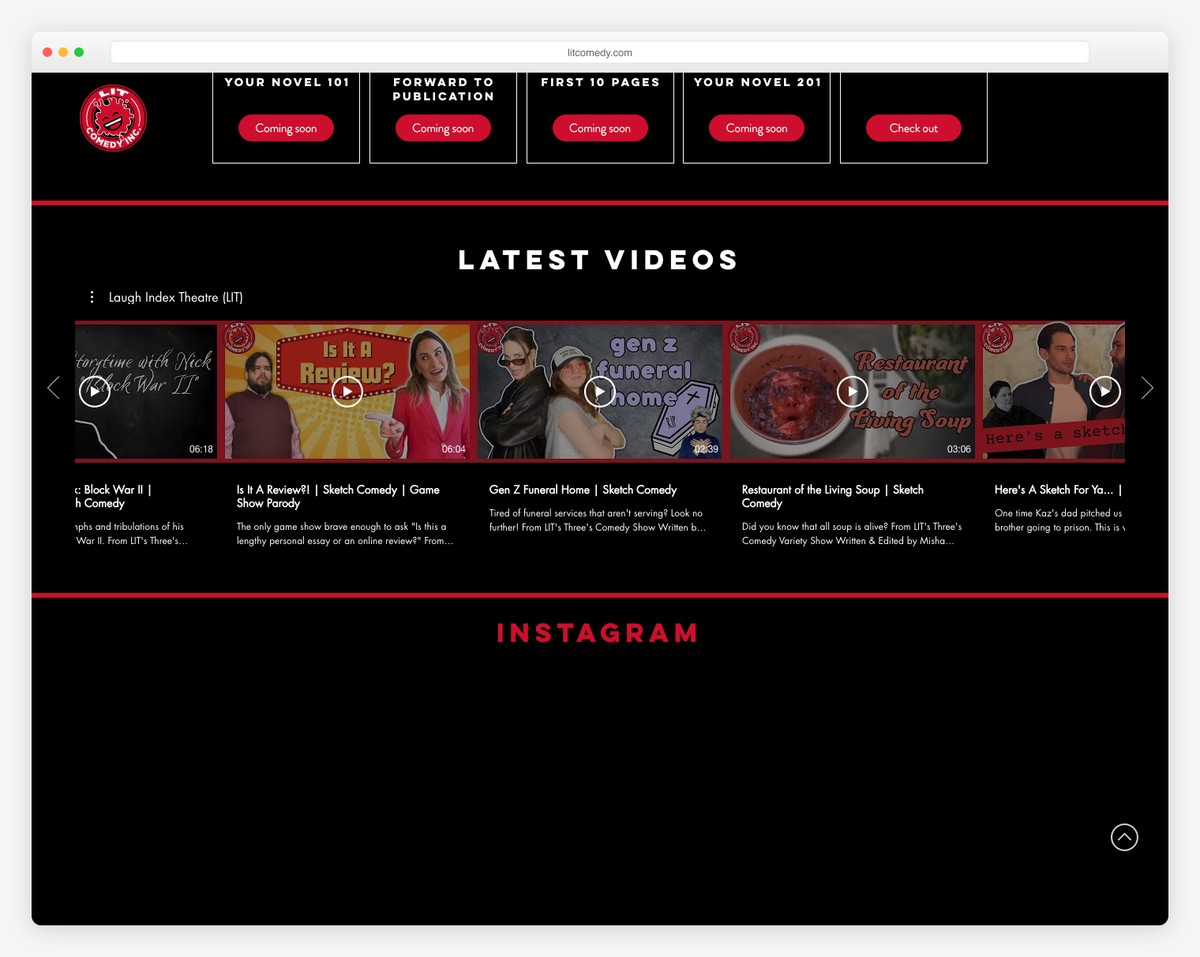1200x957 pixels.
Task: Play the Gen Z Funeral Home video
Action: (x=600, y=391)
